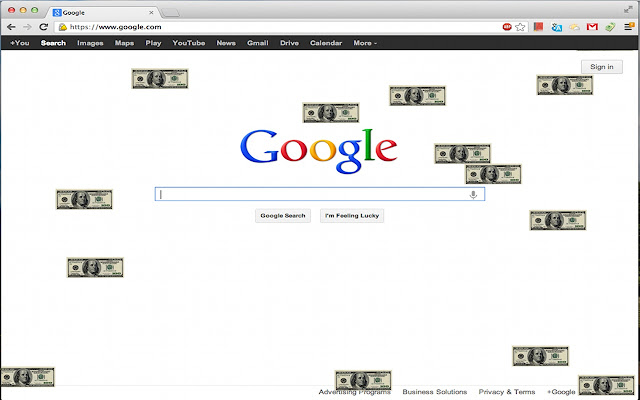Click the green money extension icon
The image size is (640, 400).
coord(610,27)
